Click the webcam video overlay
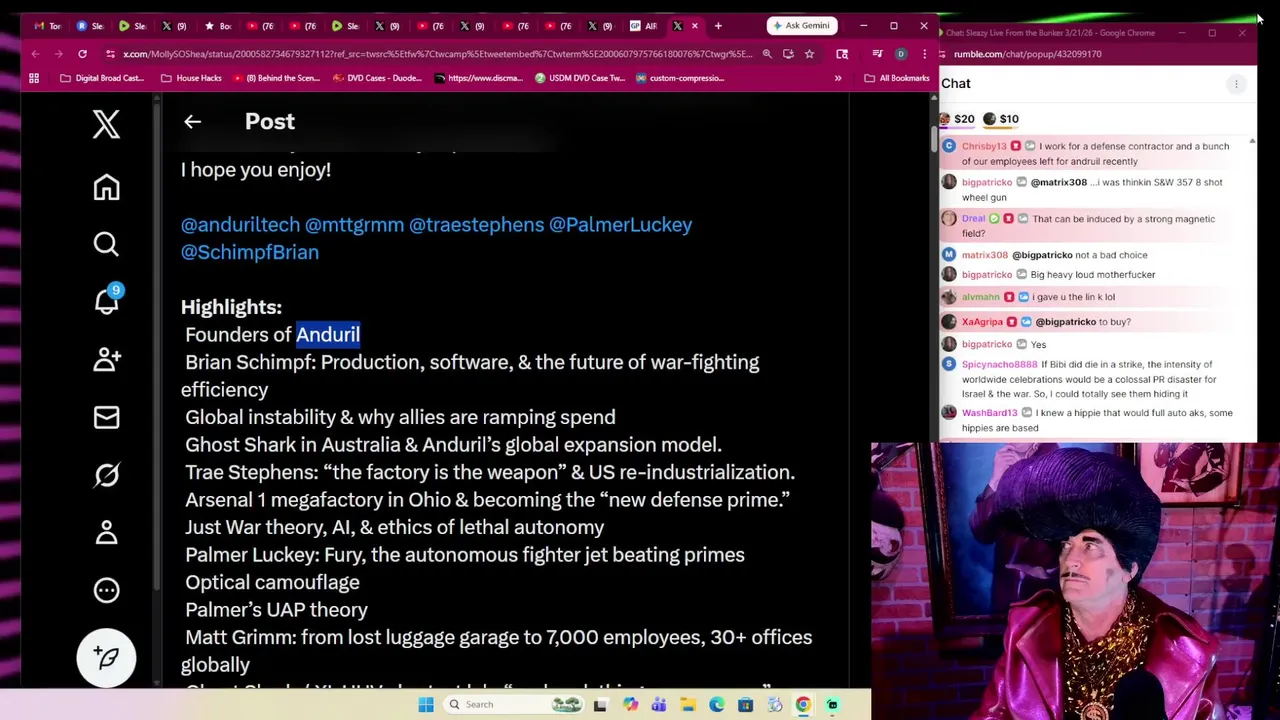Viewport: 1280px width, 720px height. tap(1075, 580)
